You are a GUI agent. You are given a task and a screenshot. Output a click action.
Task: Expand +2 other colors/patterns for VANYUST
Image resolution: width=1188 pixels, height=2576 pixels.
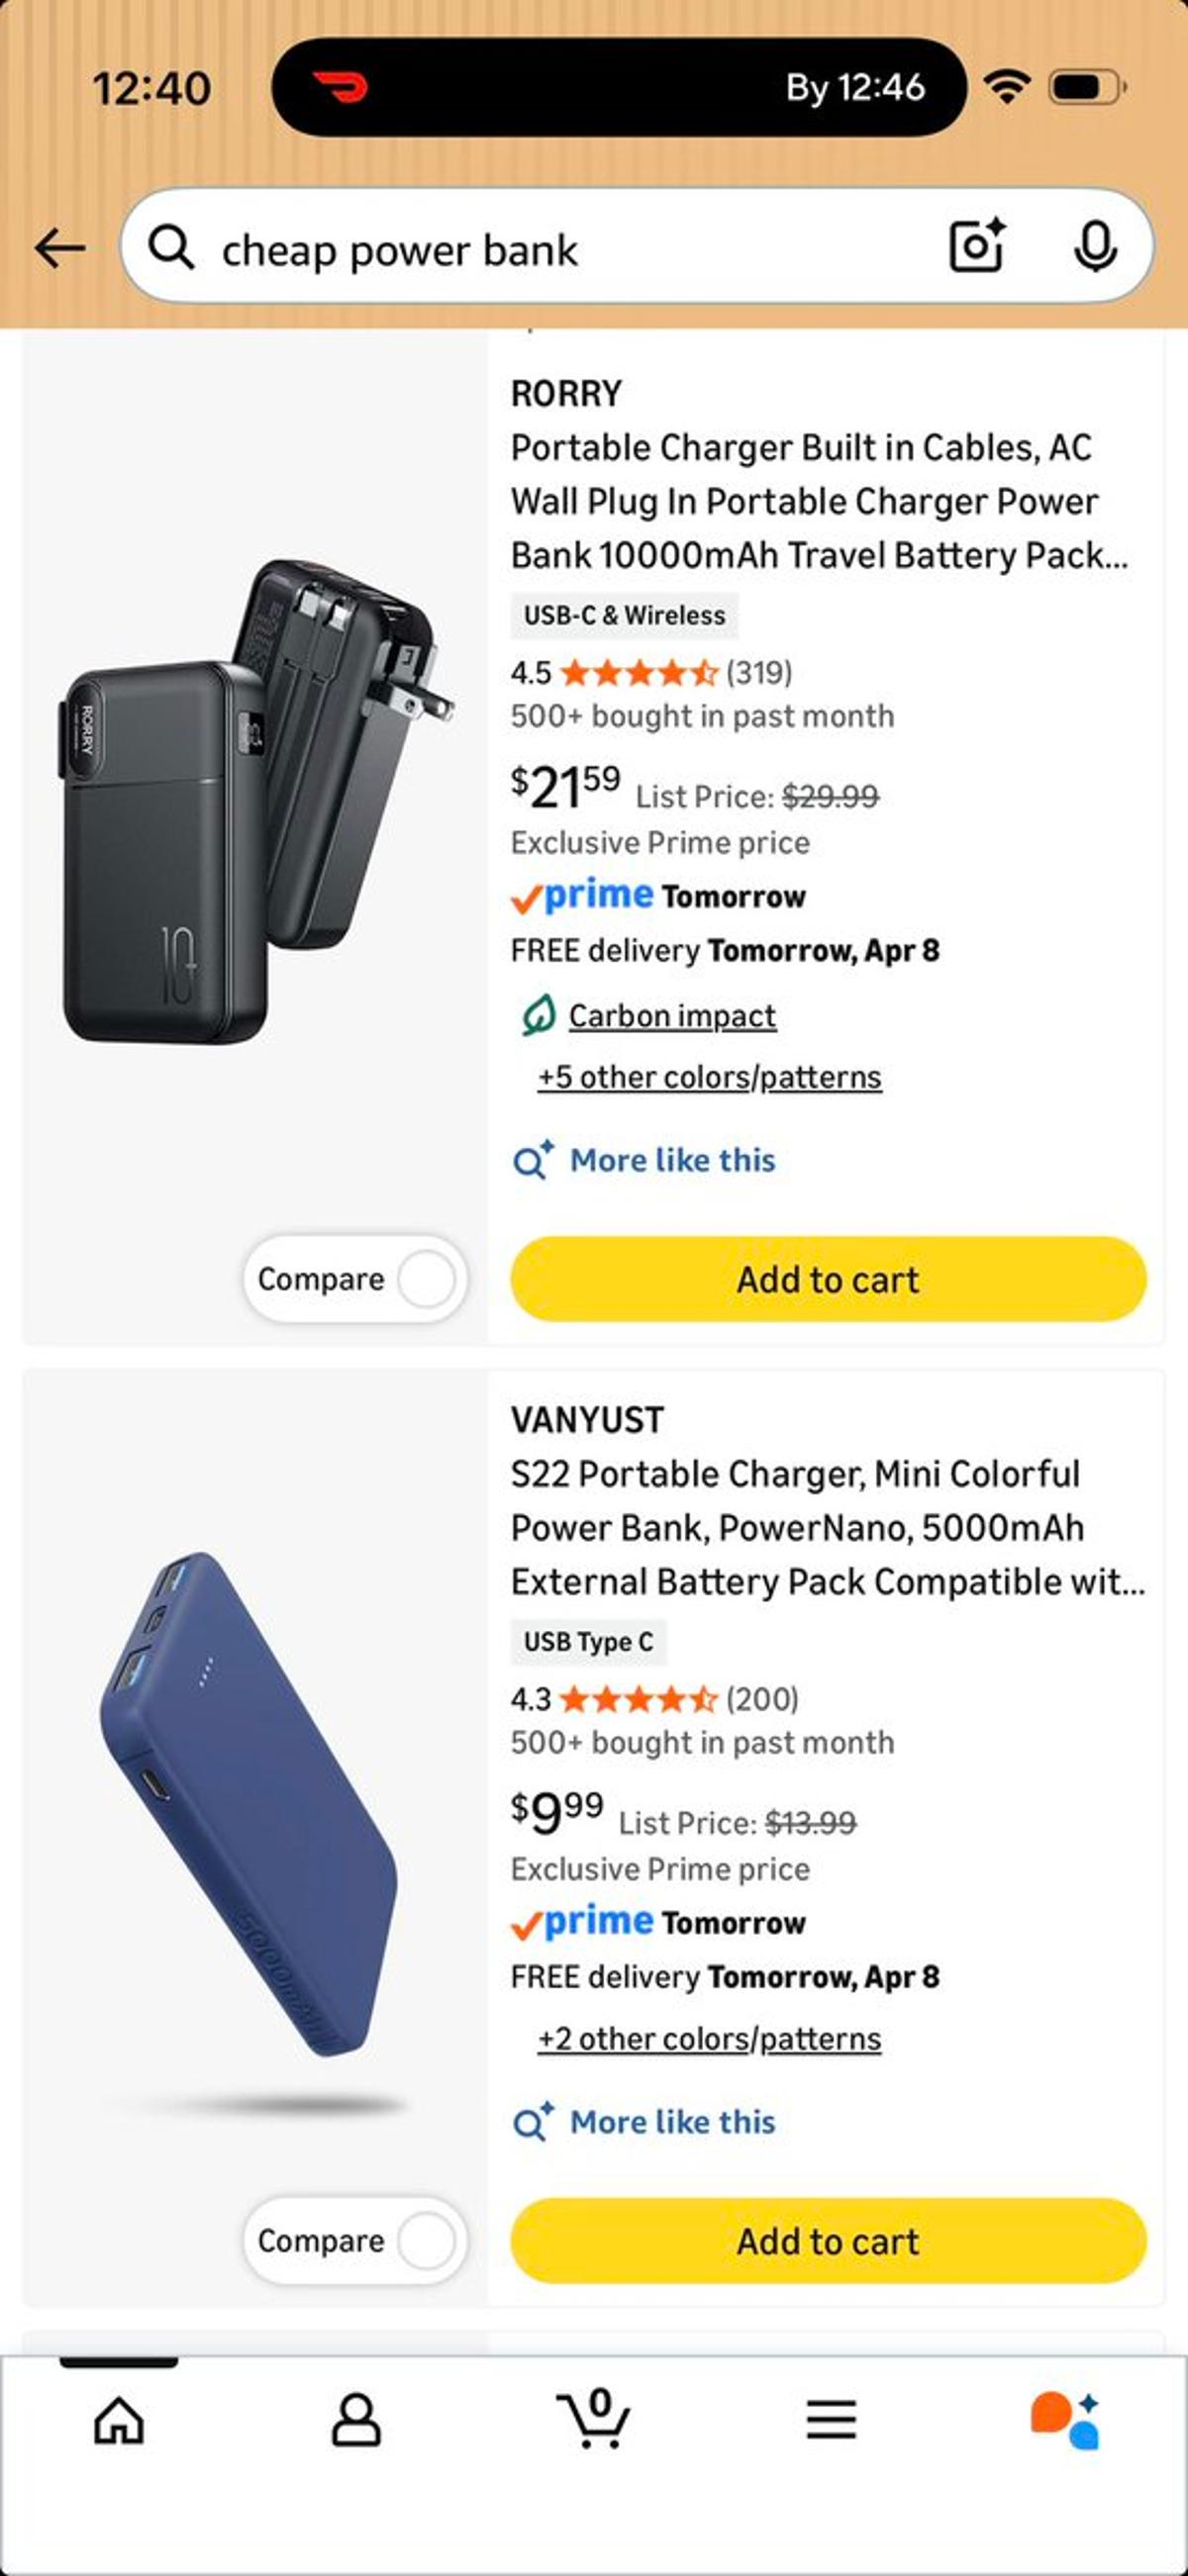[x=709, y=2039]
